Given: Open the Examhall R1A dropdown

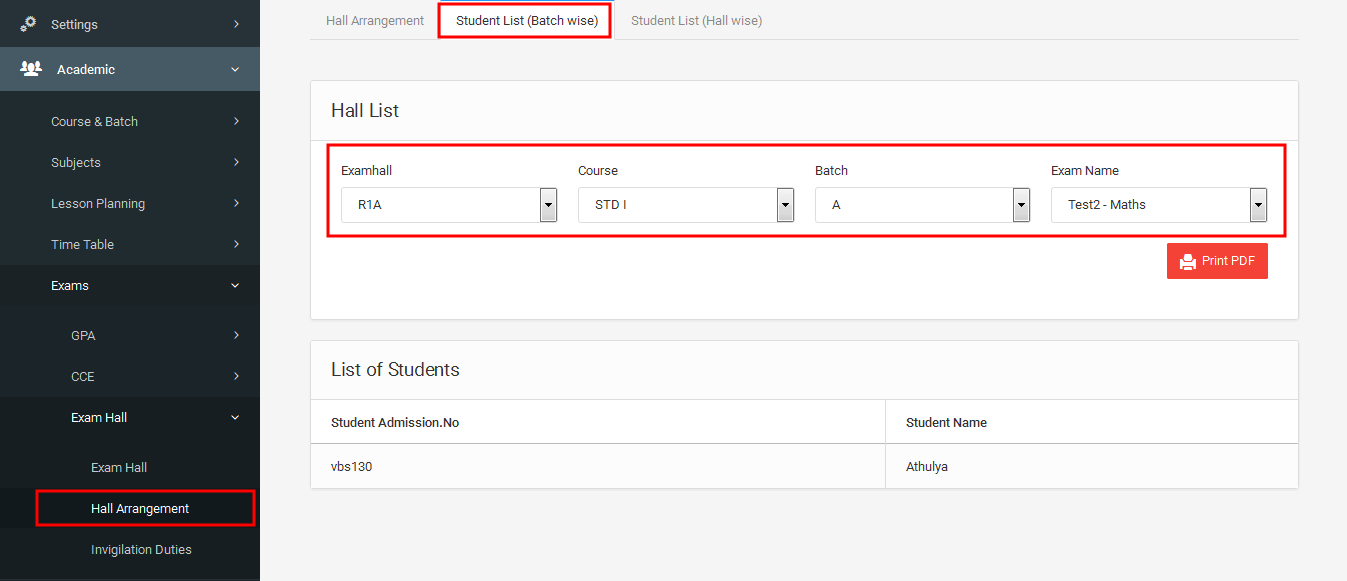Looking at the screenshot, I should point(449,205).
